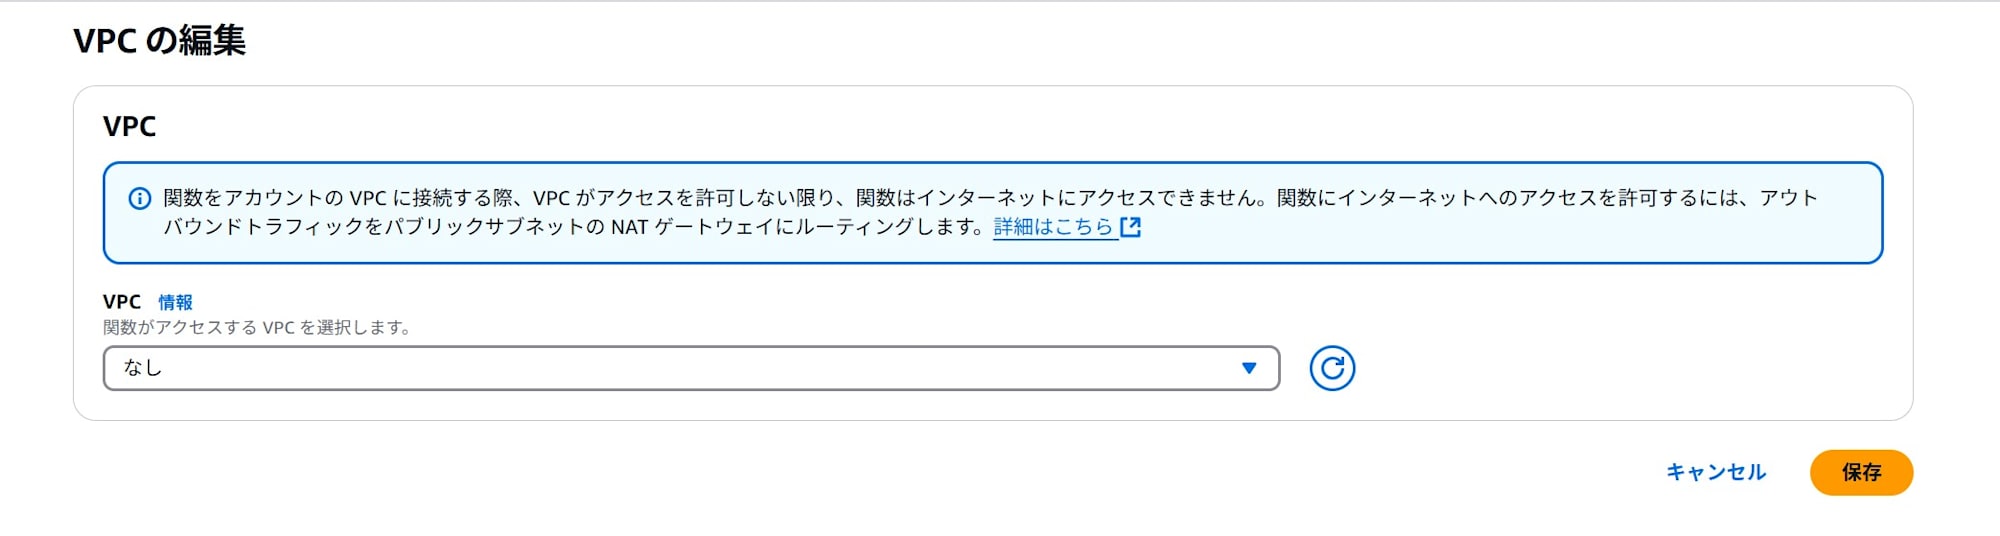
Task: Click the orange 保存 button
Action: pos(1861,472)
